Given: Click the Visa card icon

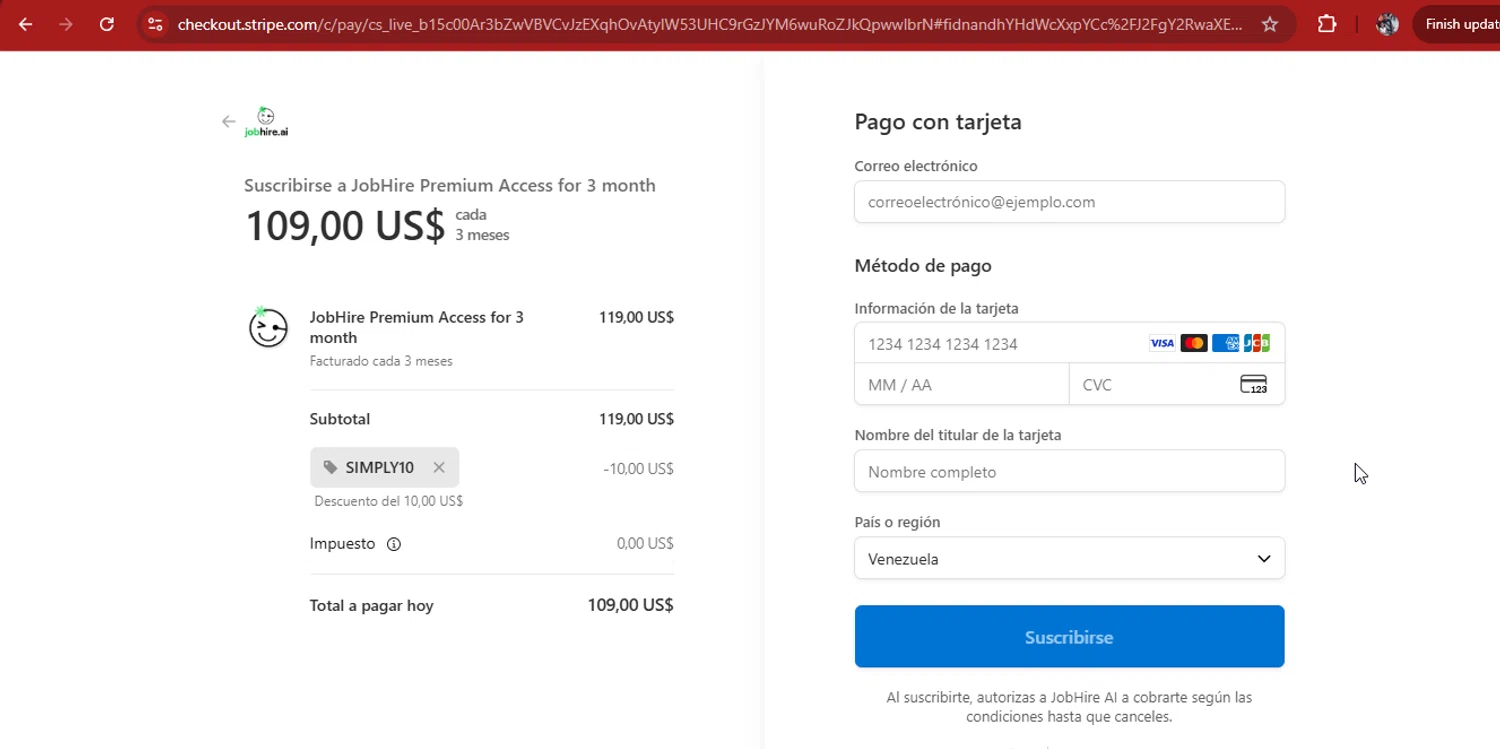Looking at the screenshot, I should pyautogui.click(x=1162, y=343).
